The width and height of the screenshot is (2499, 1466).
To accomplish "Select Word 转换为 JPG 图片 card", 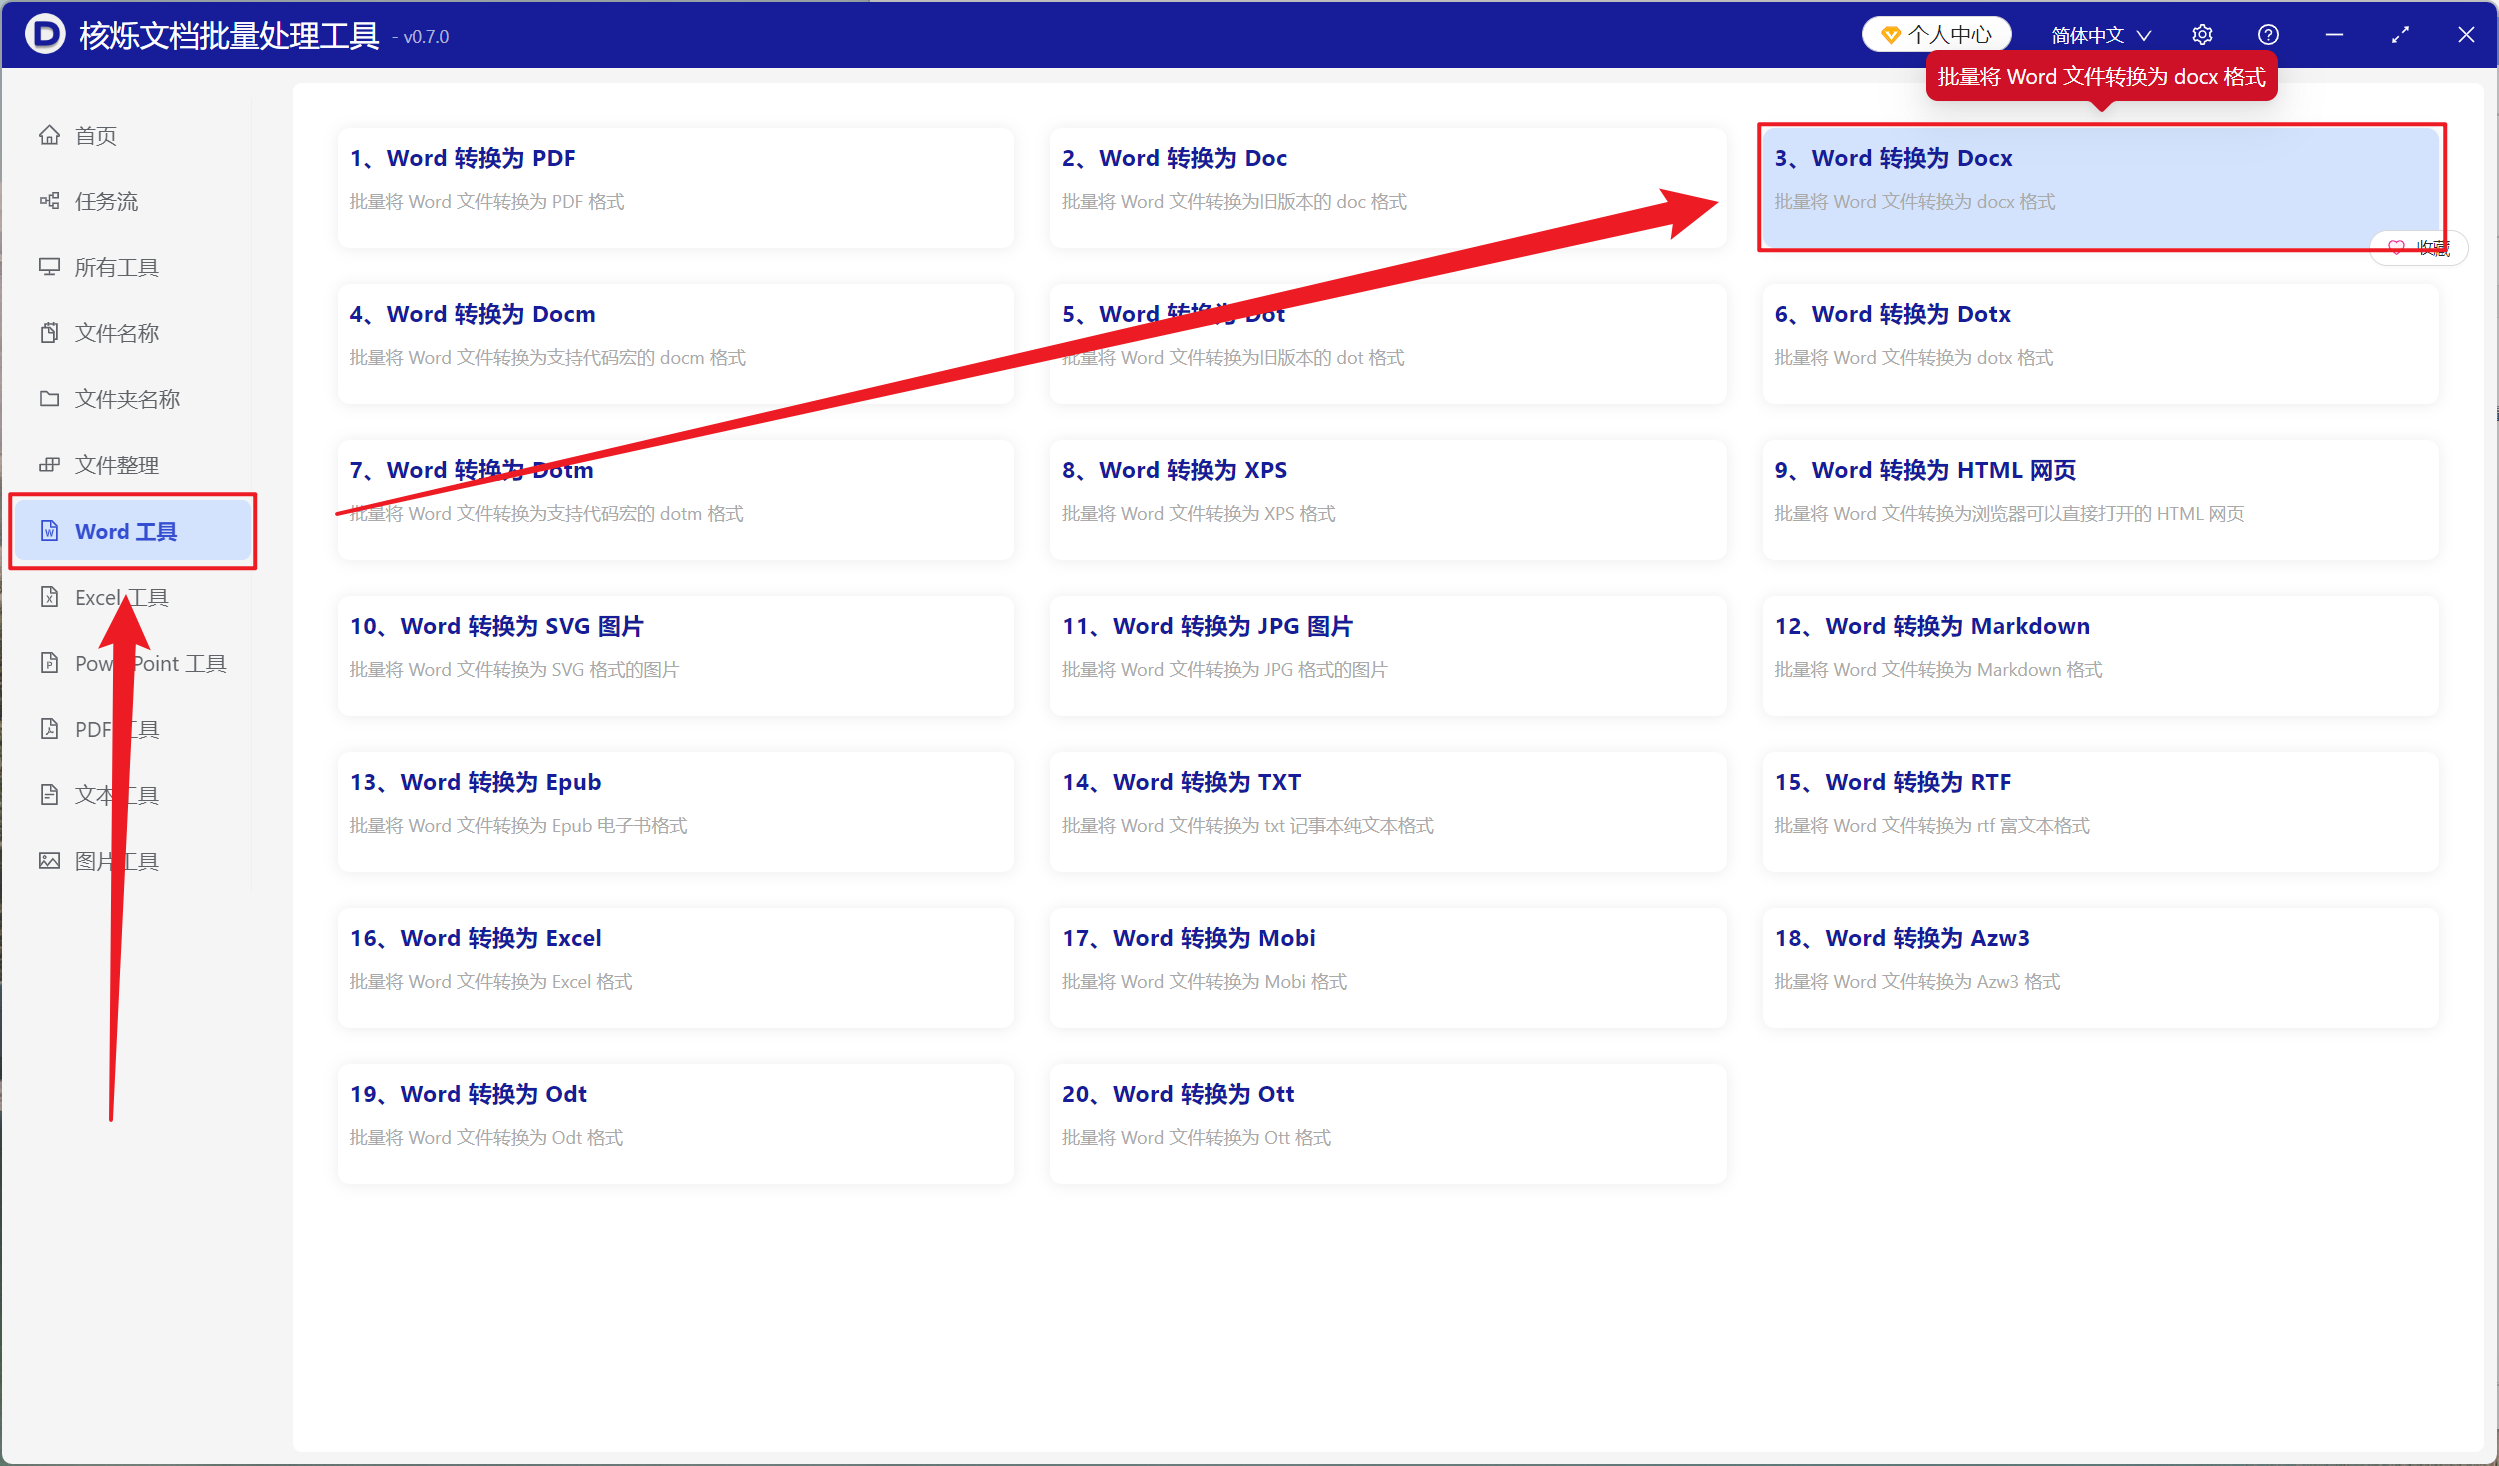I will point(1387,655).
